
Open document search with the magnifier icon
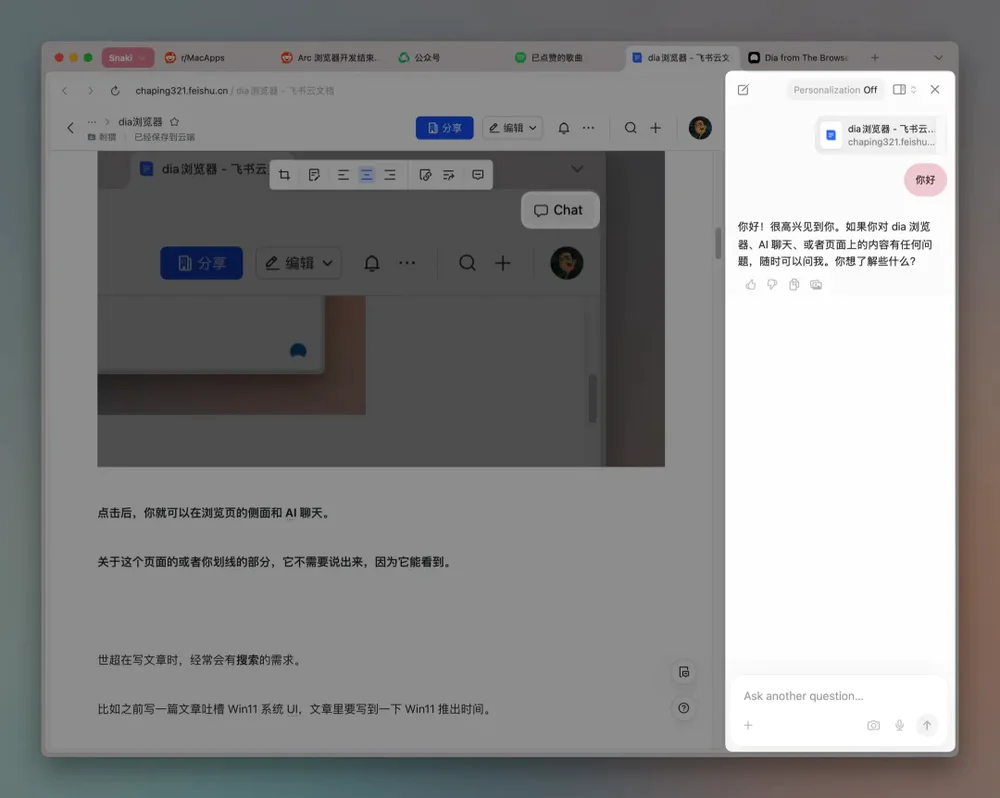(628, 128)
